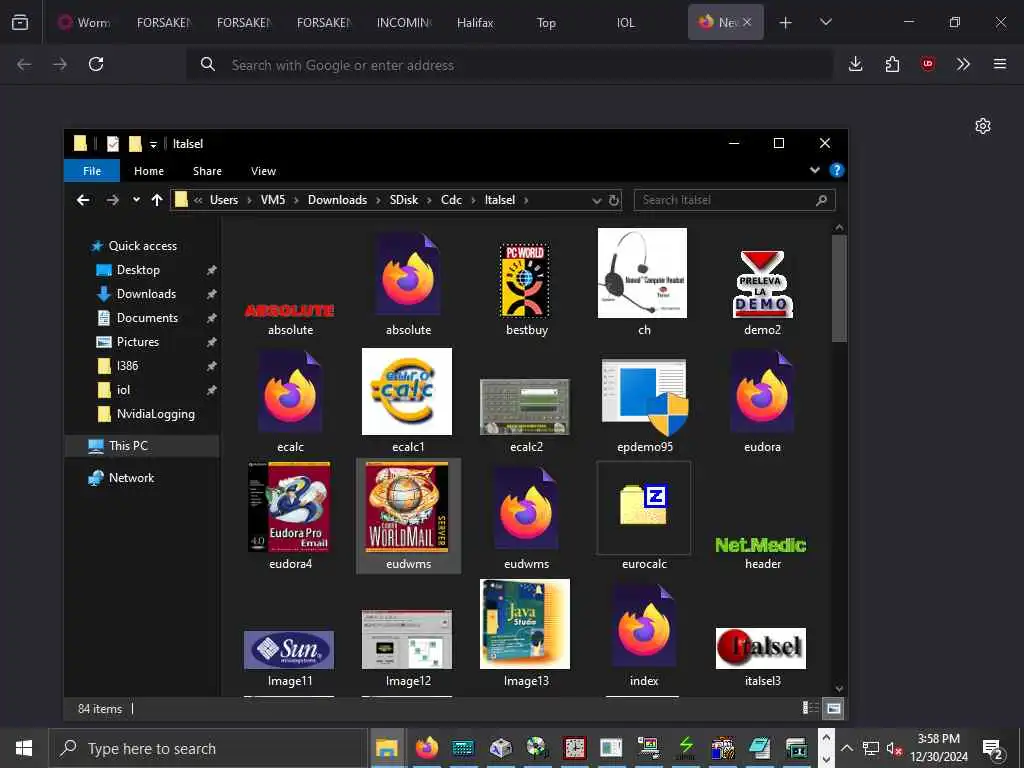This screenshot has width=1024, height=768.
Task: Go back in File Explorer
Action: pyautogui.click(x=83, y=200)
